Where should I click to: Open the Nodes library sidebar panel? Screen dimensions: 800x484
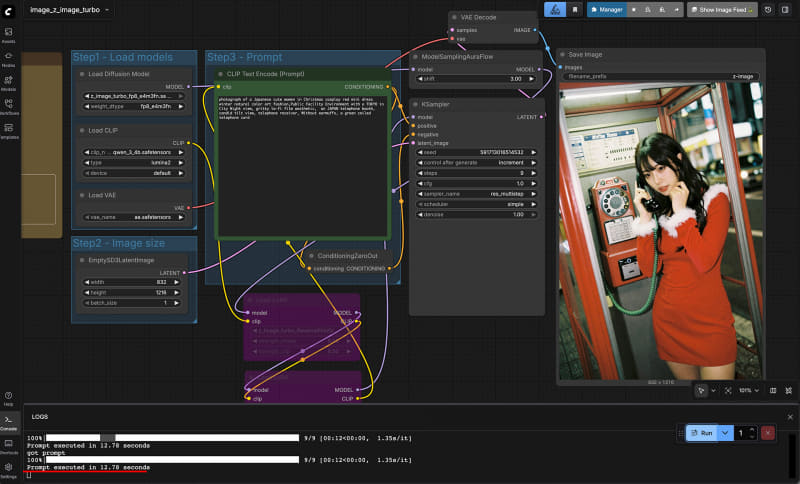pyautogui.click(x=9, y=59)
